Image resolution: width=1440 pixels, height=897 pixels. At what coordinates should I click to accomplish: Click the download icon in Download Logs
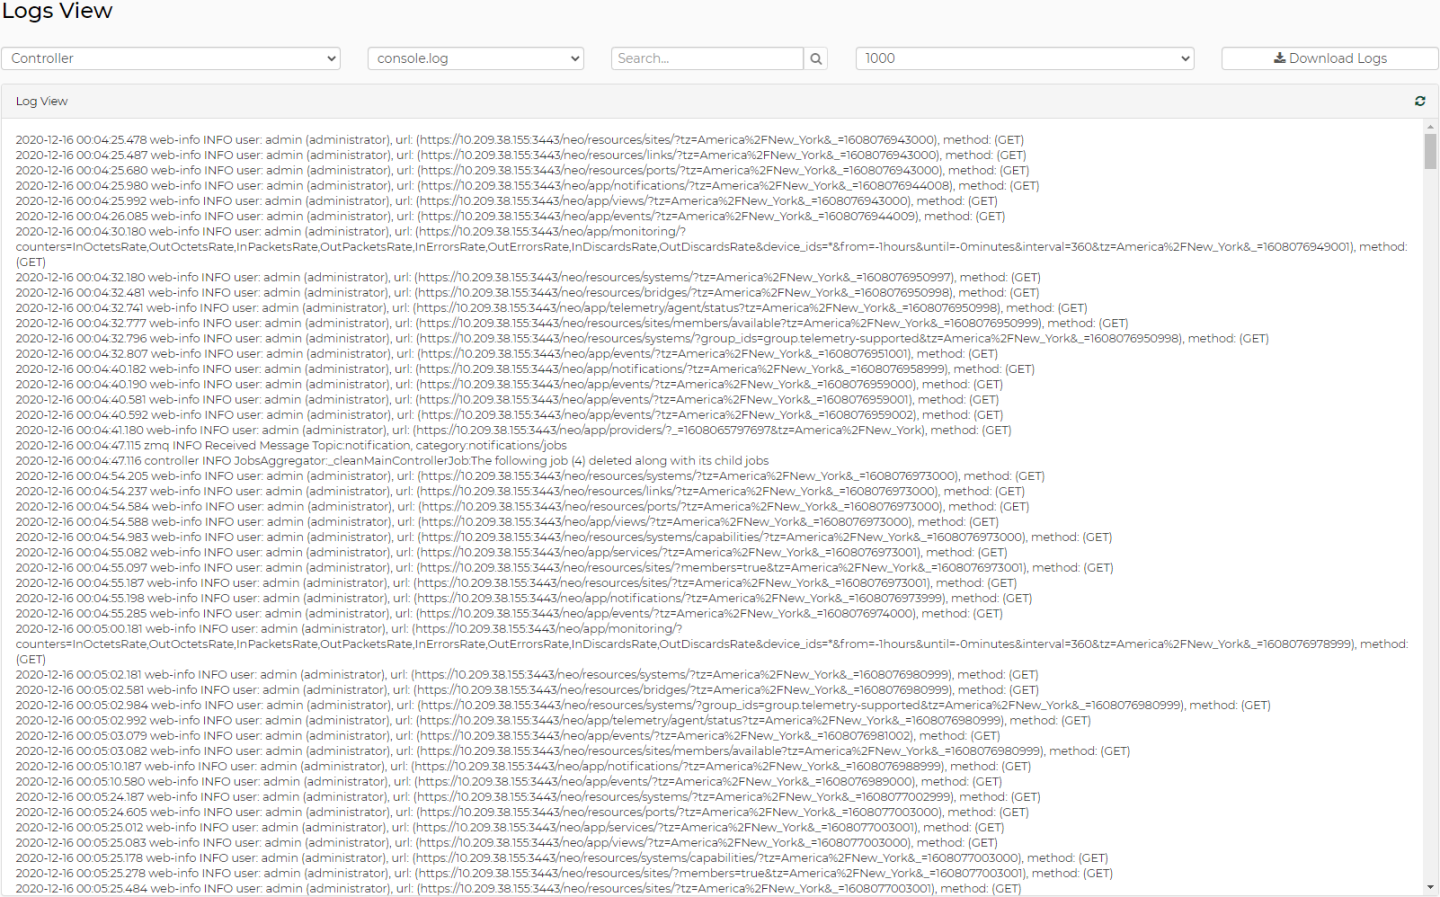(1279, 58)
